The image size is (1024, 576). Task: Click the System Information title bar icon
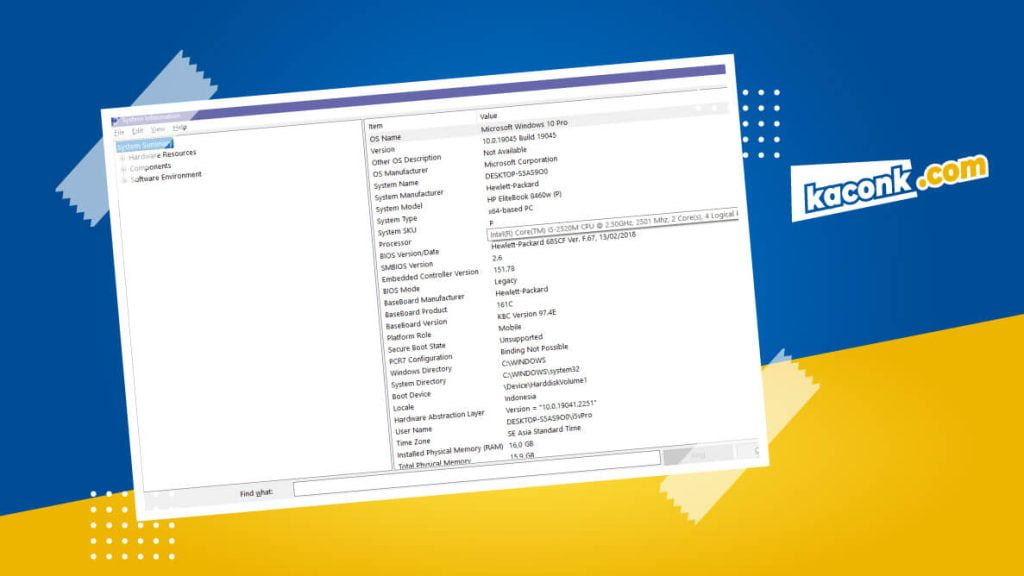pos(115,121)
